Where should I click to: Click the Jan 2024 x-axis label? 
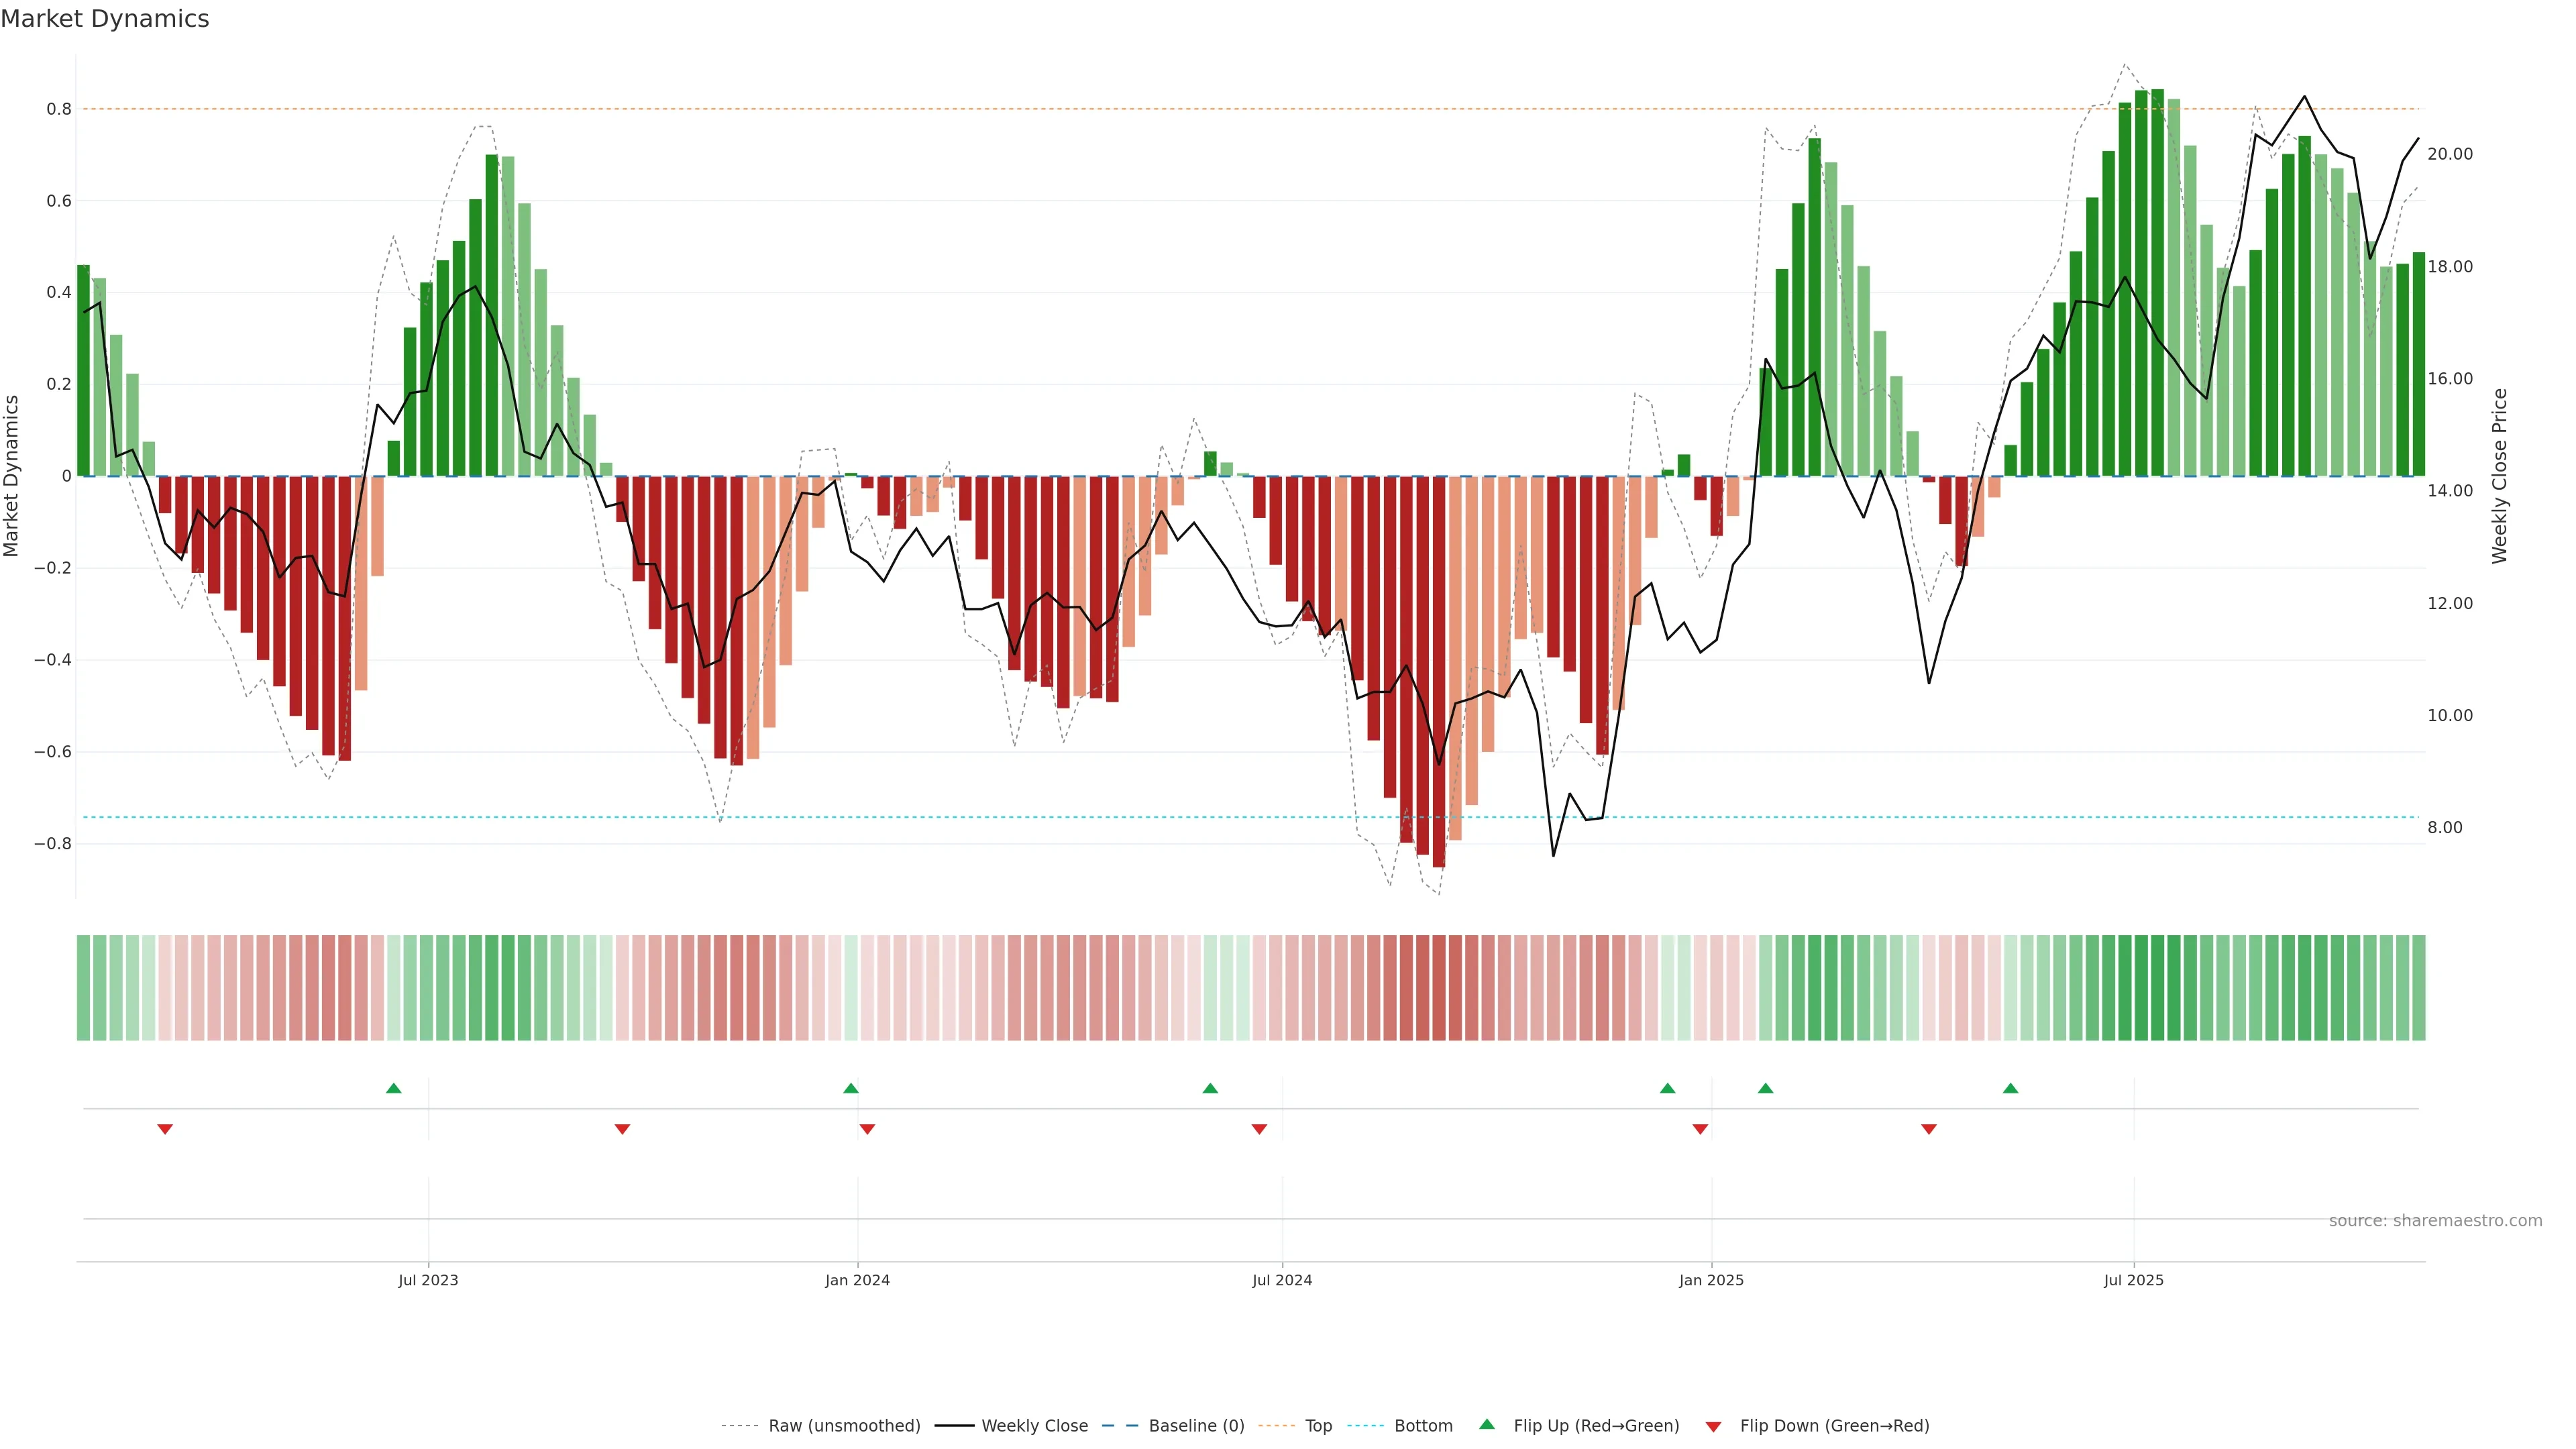857,1280
